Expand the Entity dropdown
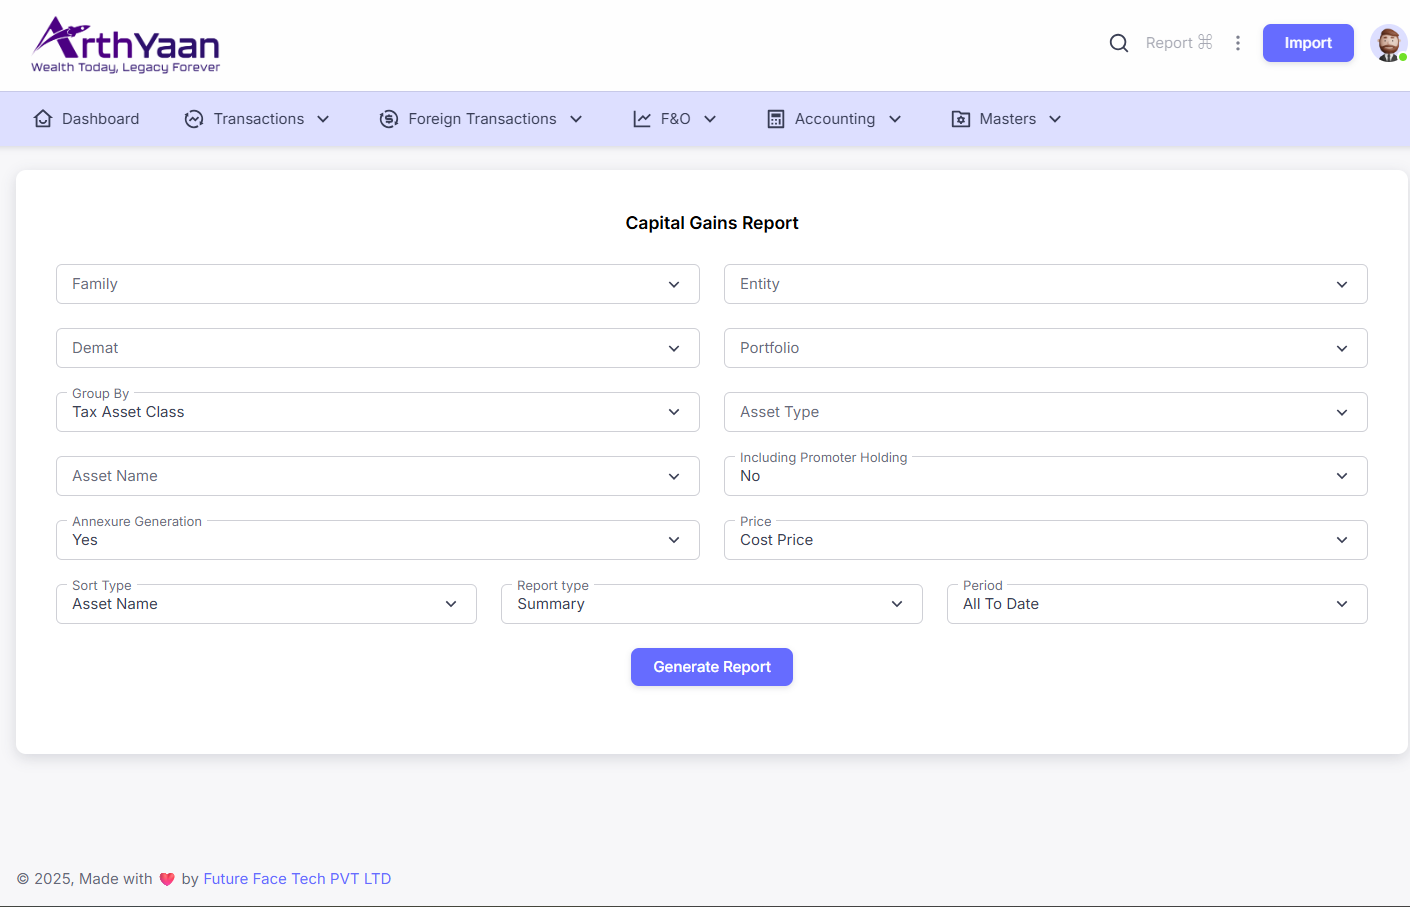This screenshot has height=907, width=1410. click(x=1045, y=284)
